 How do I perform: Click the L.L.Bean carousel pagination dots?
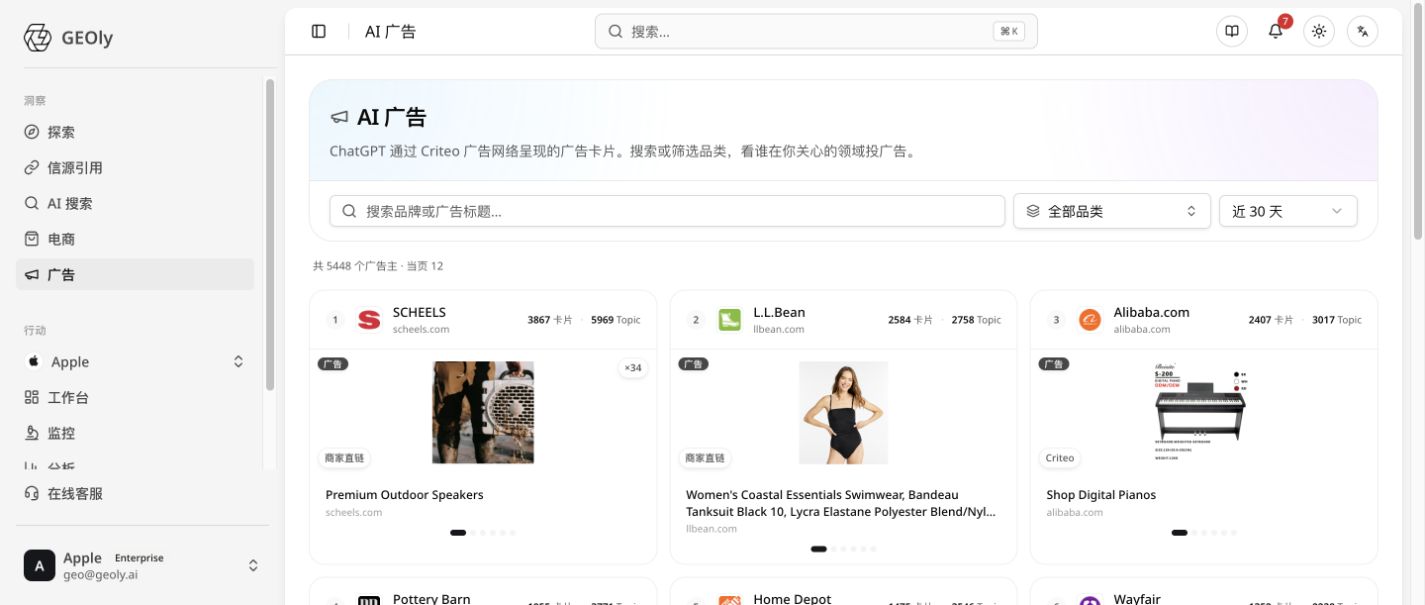pyautogui.click(x=843, y=549)
